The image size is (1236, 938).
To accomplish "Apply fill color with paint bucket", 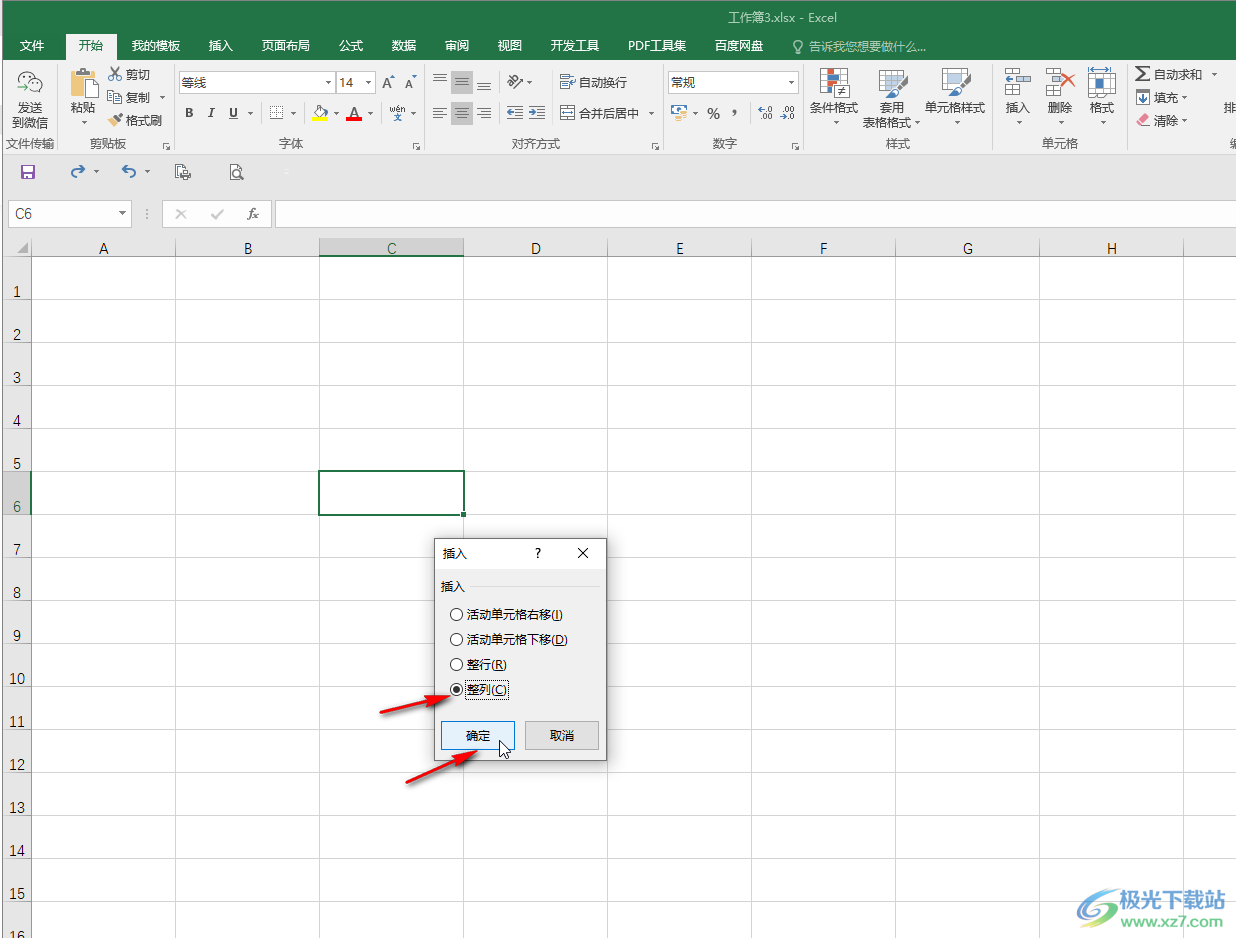I will [x=320, y=113].
